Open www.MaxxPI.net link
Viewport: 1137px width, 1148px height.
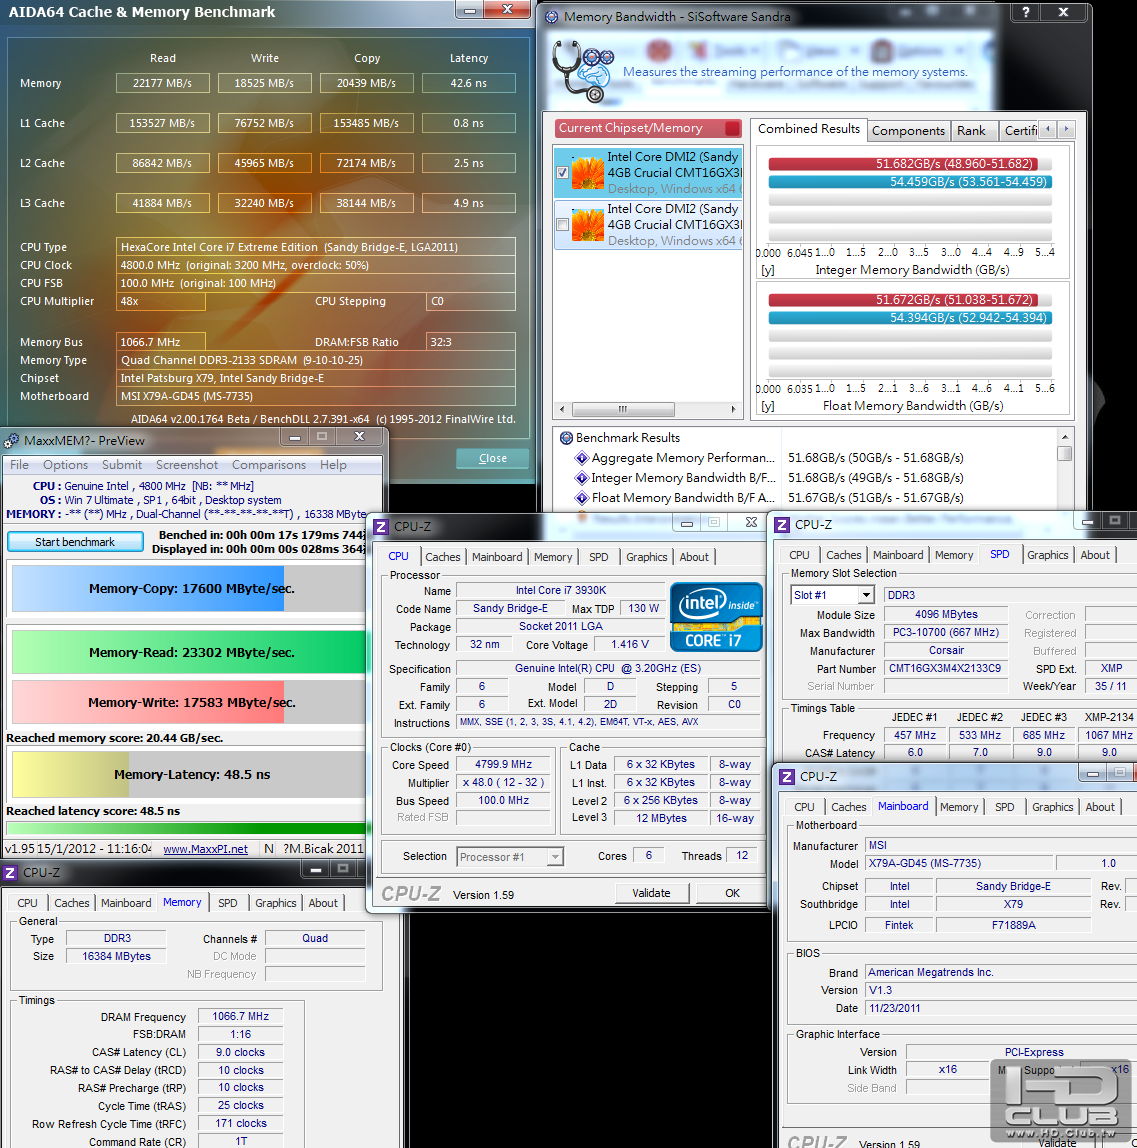[x=205, y=849]
